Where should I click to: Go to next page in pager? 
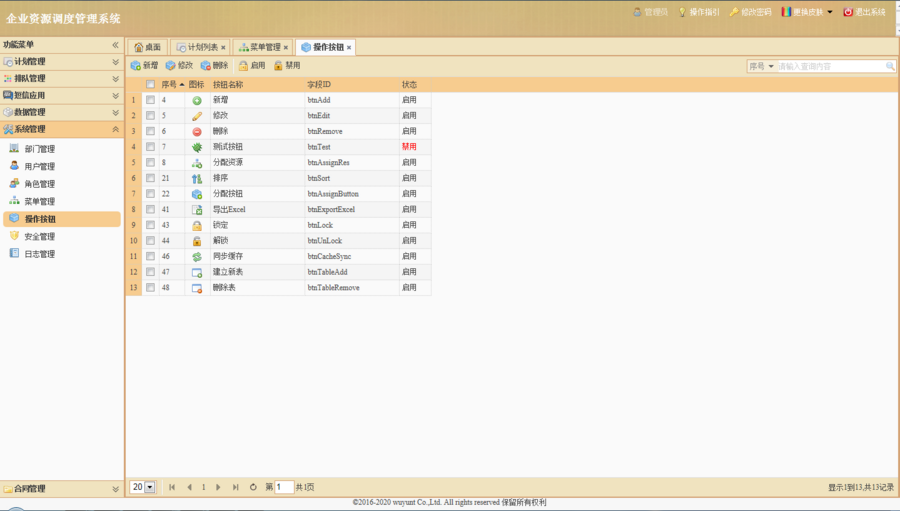218,487
